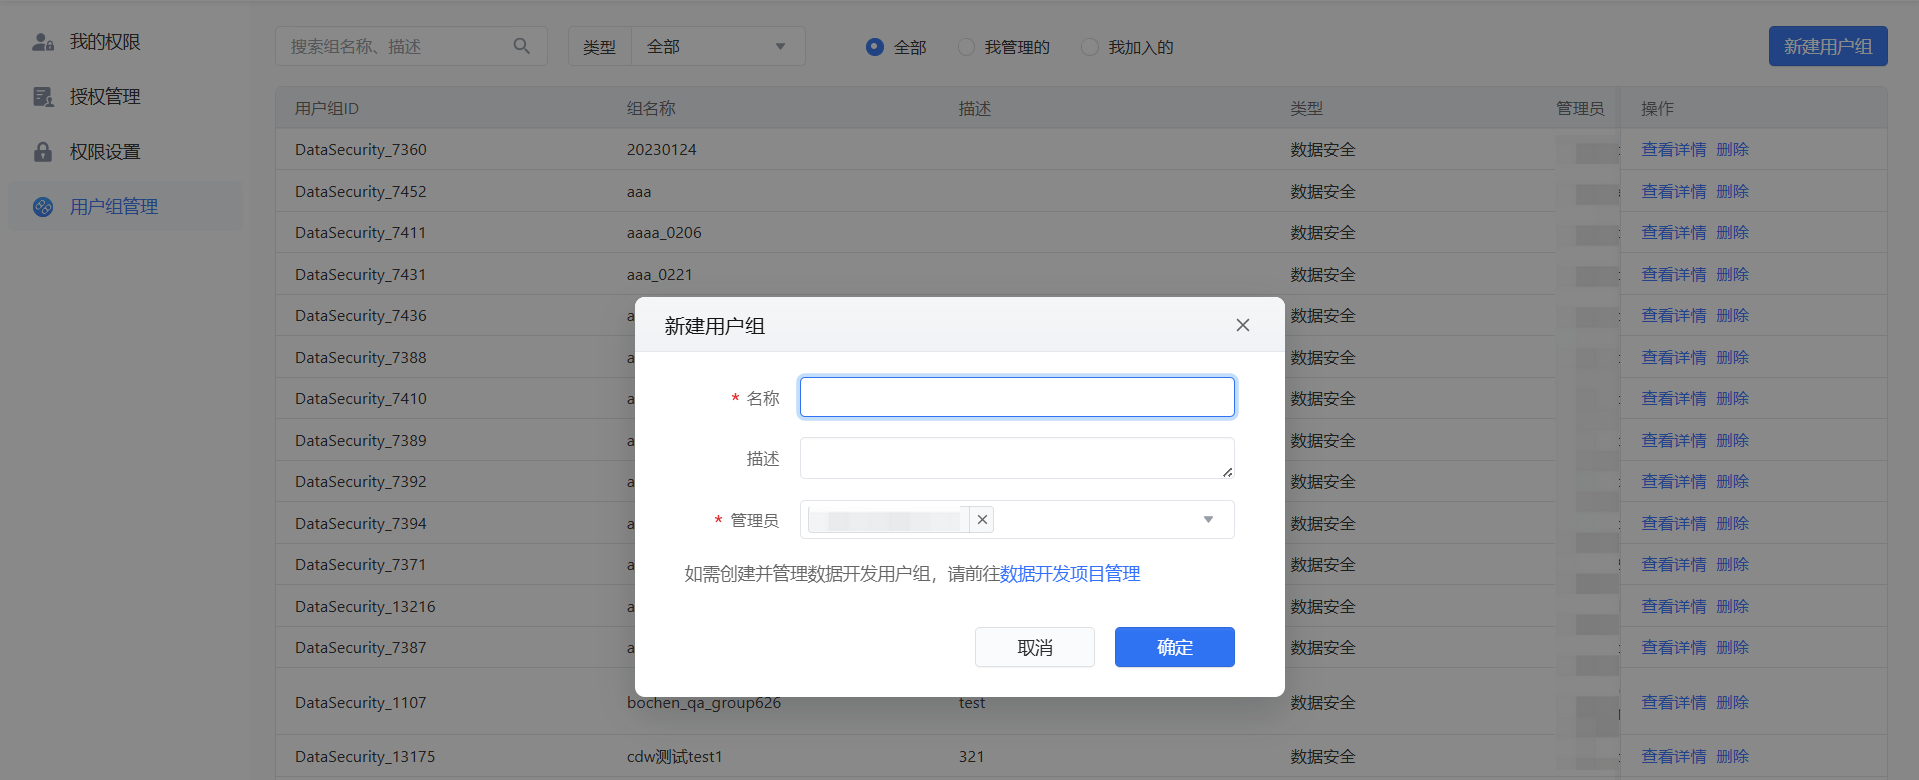Screen dimensions: 1919x780
Task: Select the 我加入的 radio option
Action: 1090,47
